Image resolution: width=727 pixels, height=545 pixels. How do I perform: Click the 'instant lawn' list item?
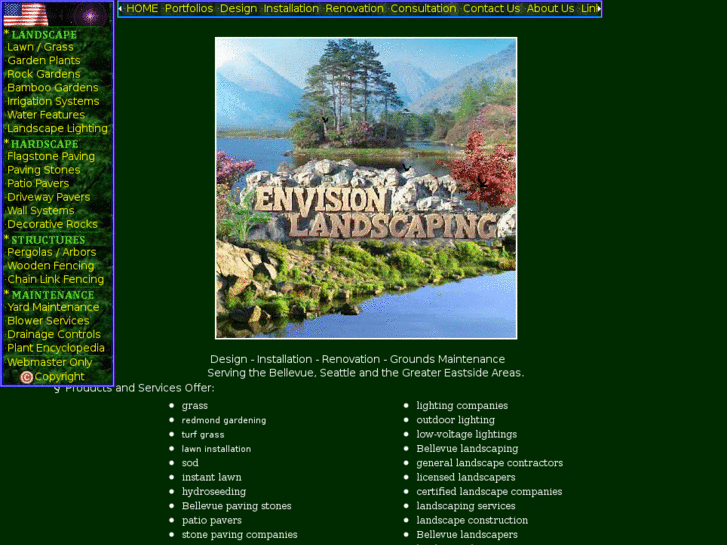pos(211,477)
